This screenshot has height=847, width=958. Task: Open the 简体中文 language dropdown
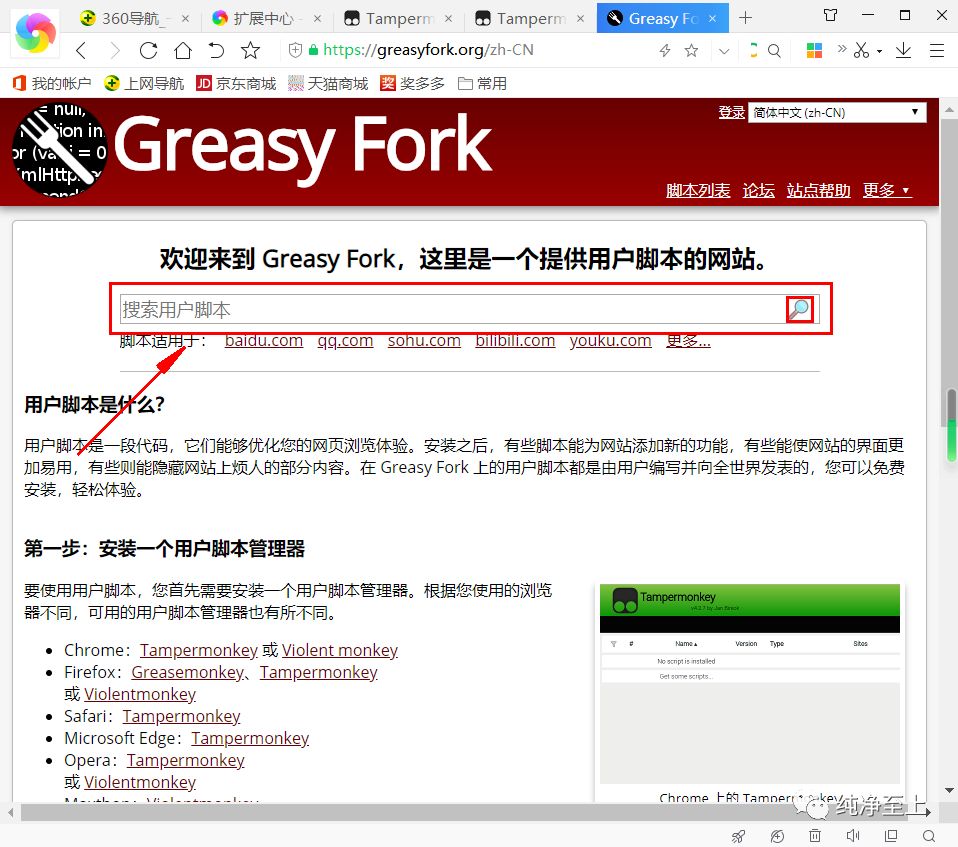[x=837, y=112]
